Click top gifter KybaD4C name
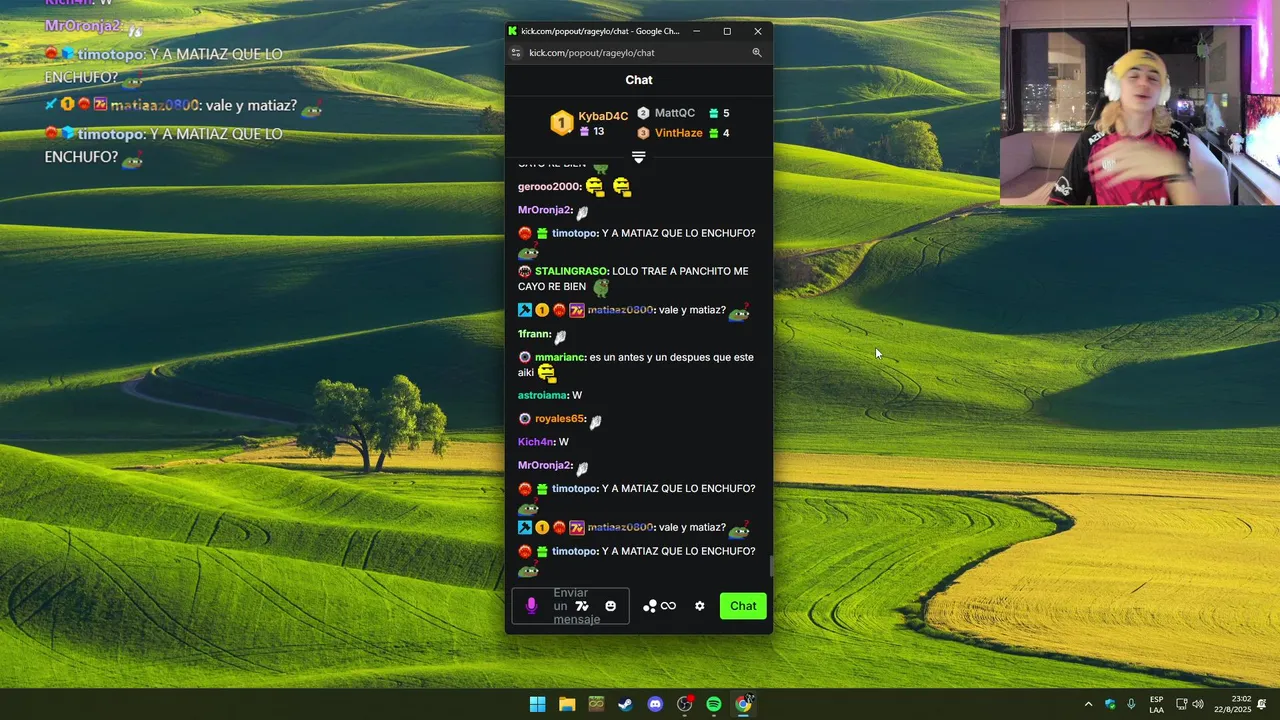Screen dimensions: 1280x720 pos(603,116)
